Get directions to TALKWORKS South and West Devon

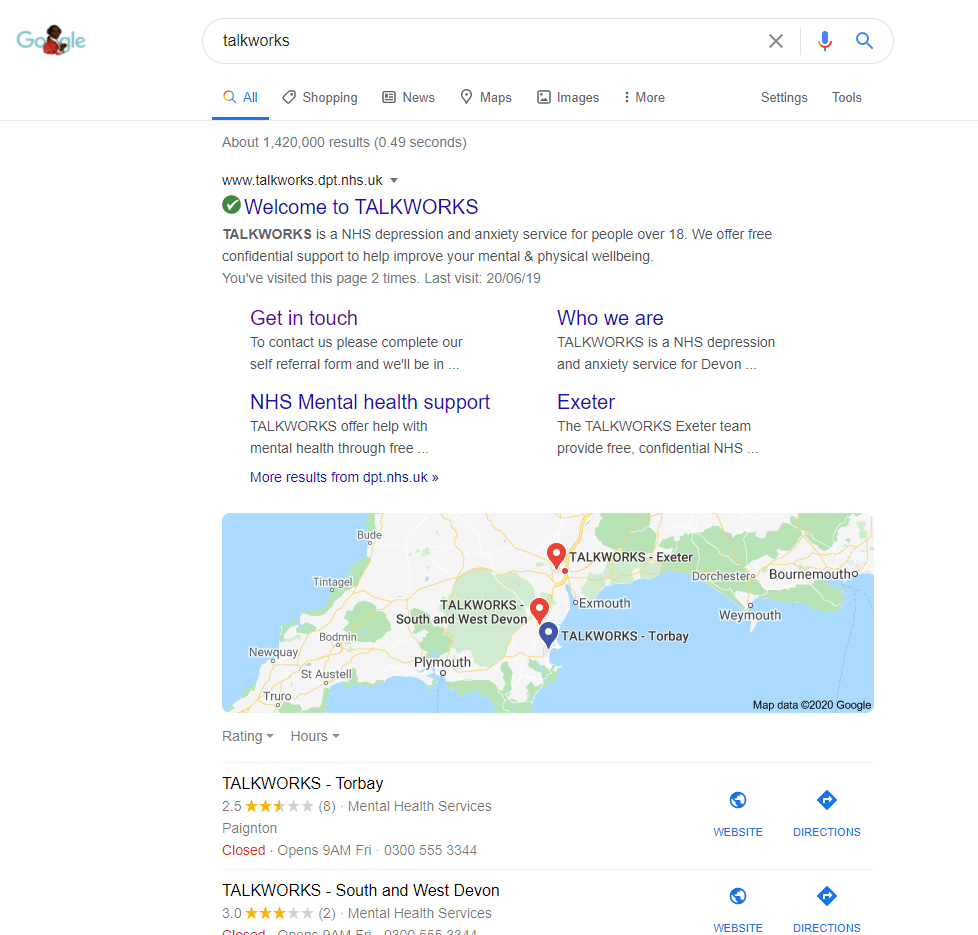(x=826, y=909)
